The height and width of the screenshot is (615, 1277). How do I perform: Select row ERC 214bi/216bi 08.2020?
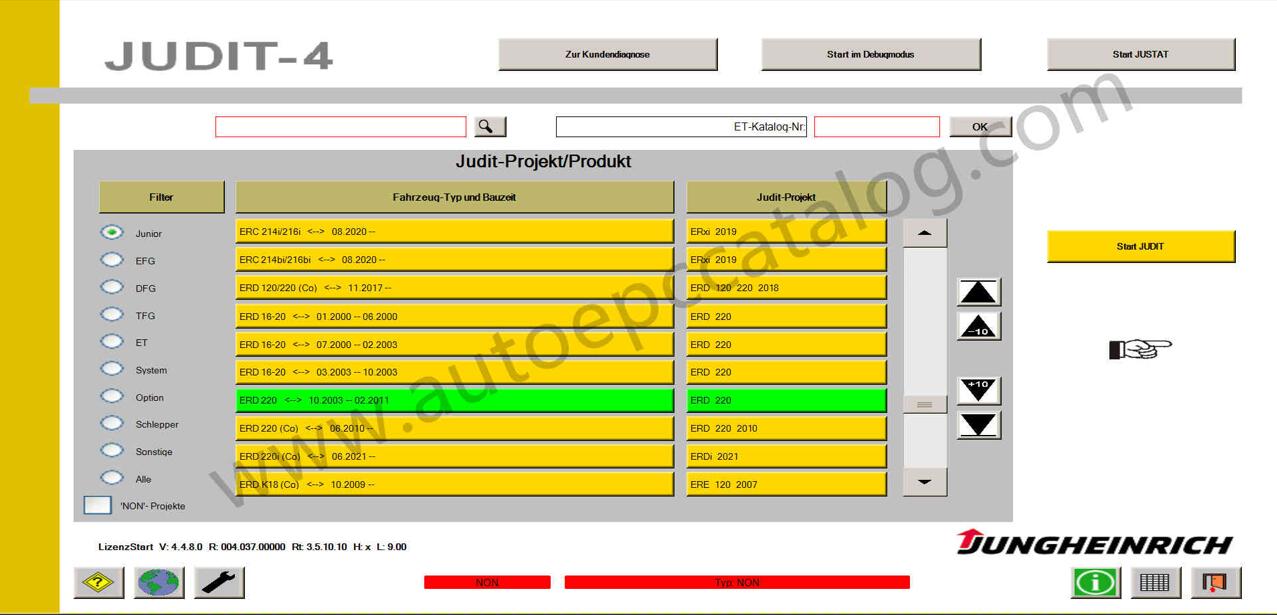click(455, 259)
